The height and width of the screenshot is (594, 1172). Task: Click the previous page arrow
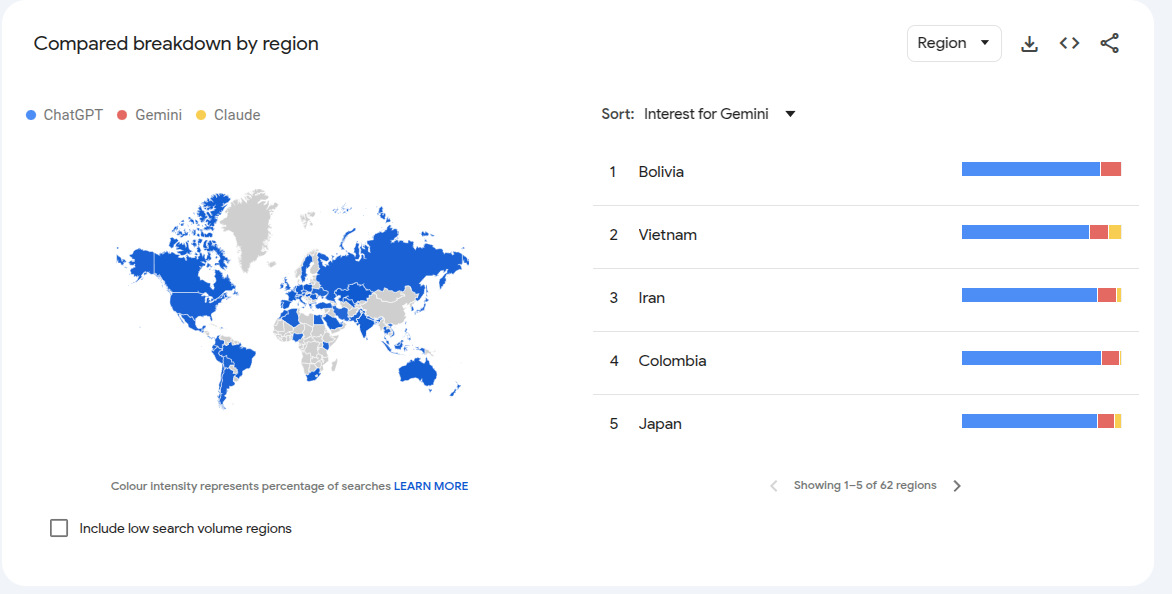(x=774, y=486)
